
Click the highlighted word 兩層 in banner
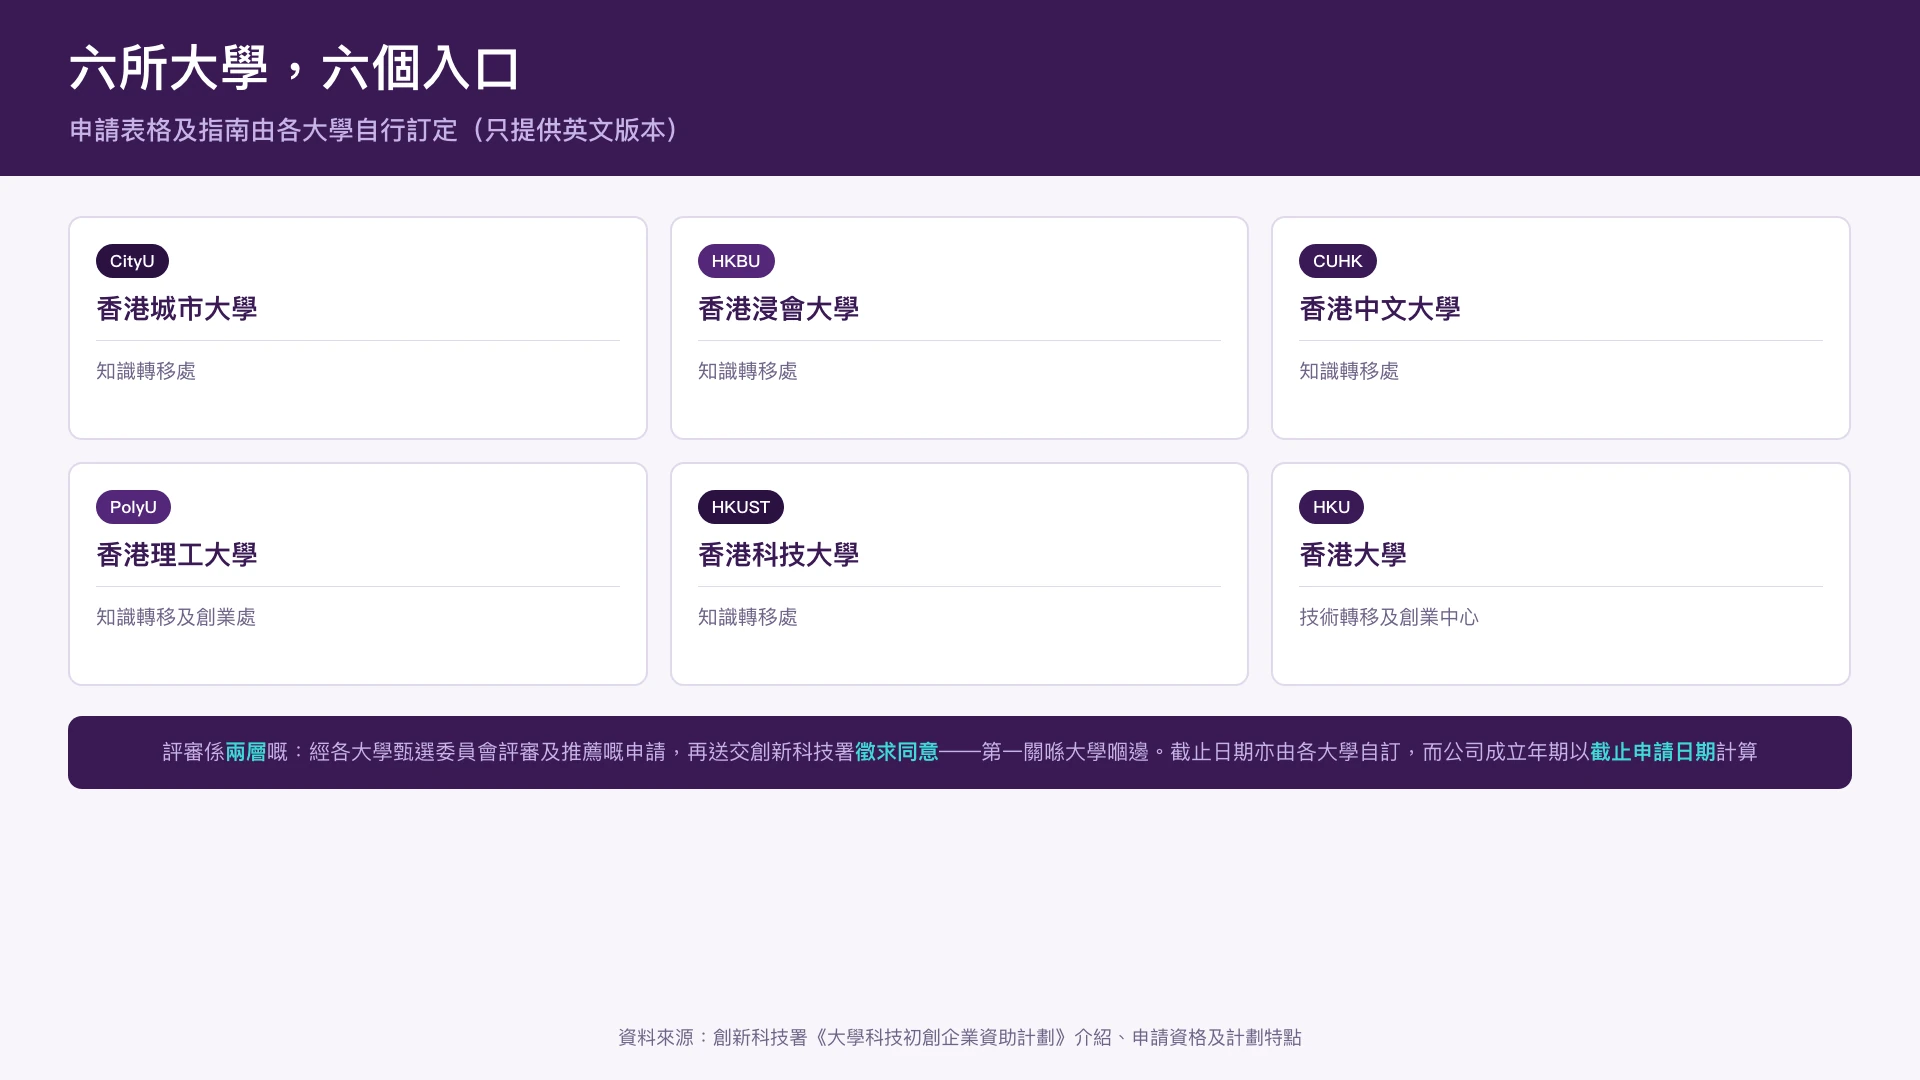click(246, 752)
